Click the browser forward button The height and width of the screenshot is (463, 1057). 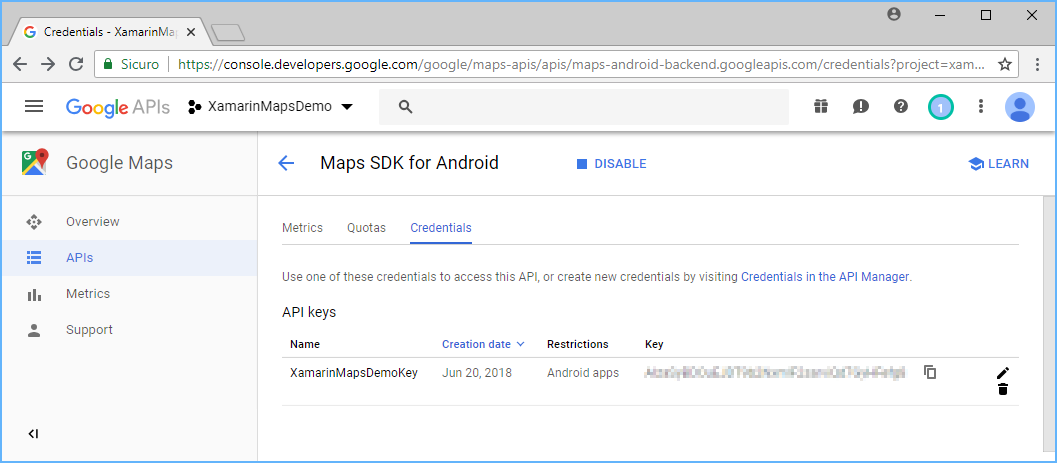click(48, 65)
